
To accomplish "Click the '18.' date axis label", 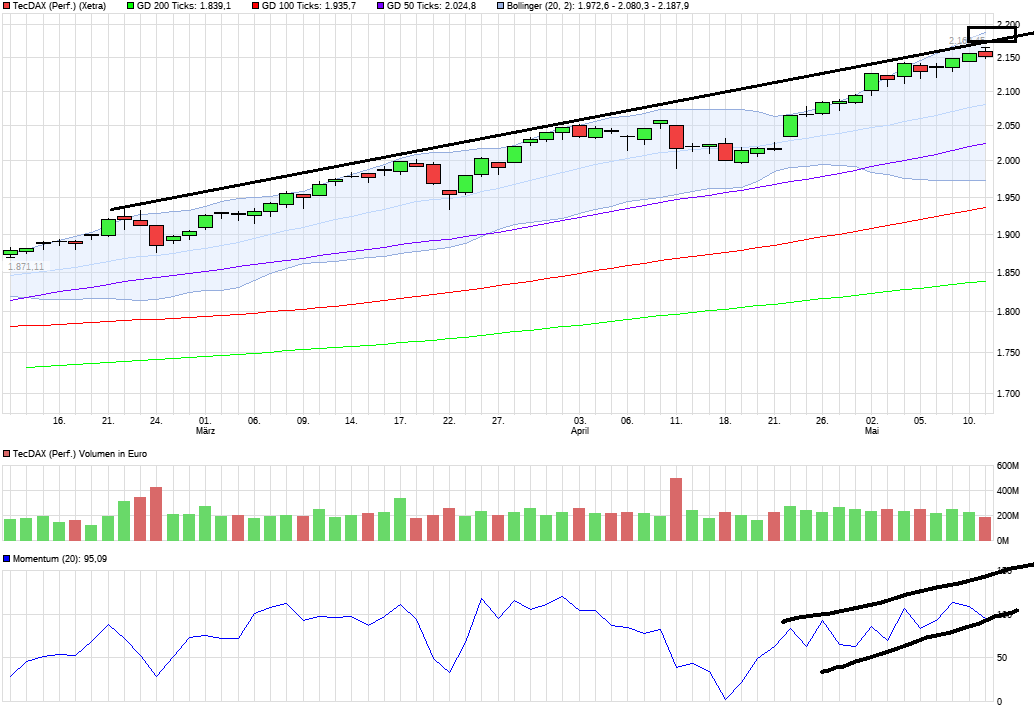I will coord(725,421).
